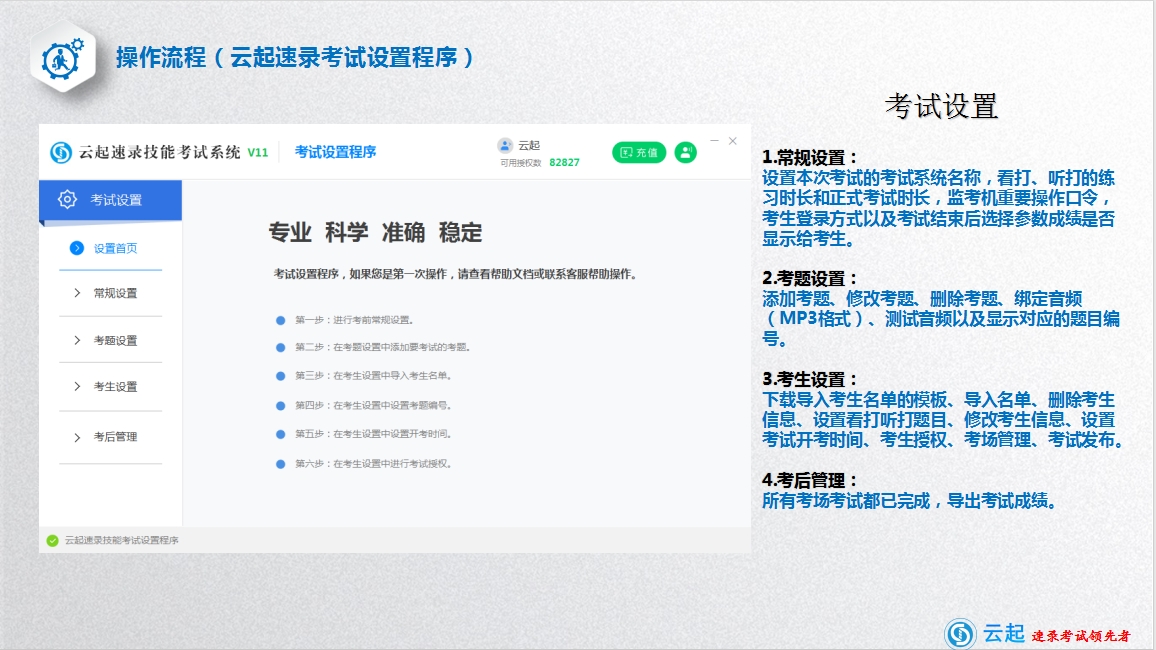Click the 云起 username in the header

529,145
